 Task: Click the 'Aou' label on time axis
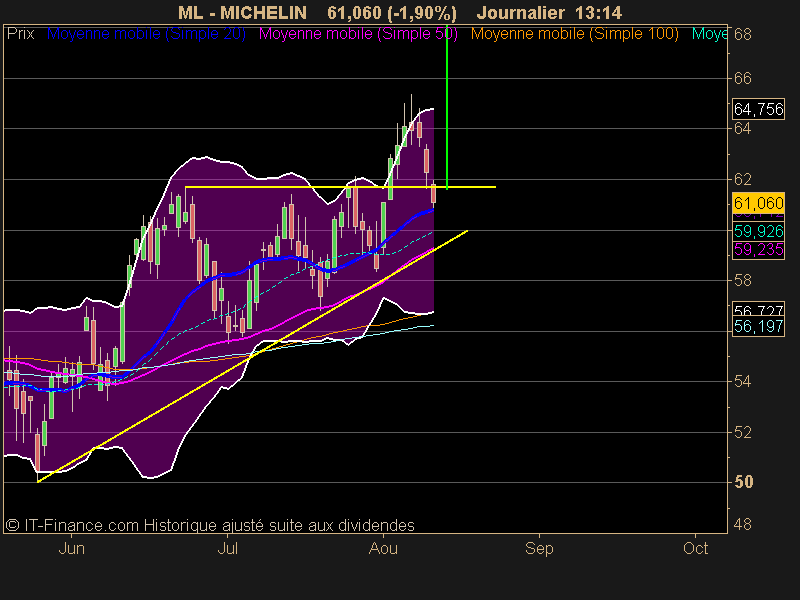click(383, 548)
